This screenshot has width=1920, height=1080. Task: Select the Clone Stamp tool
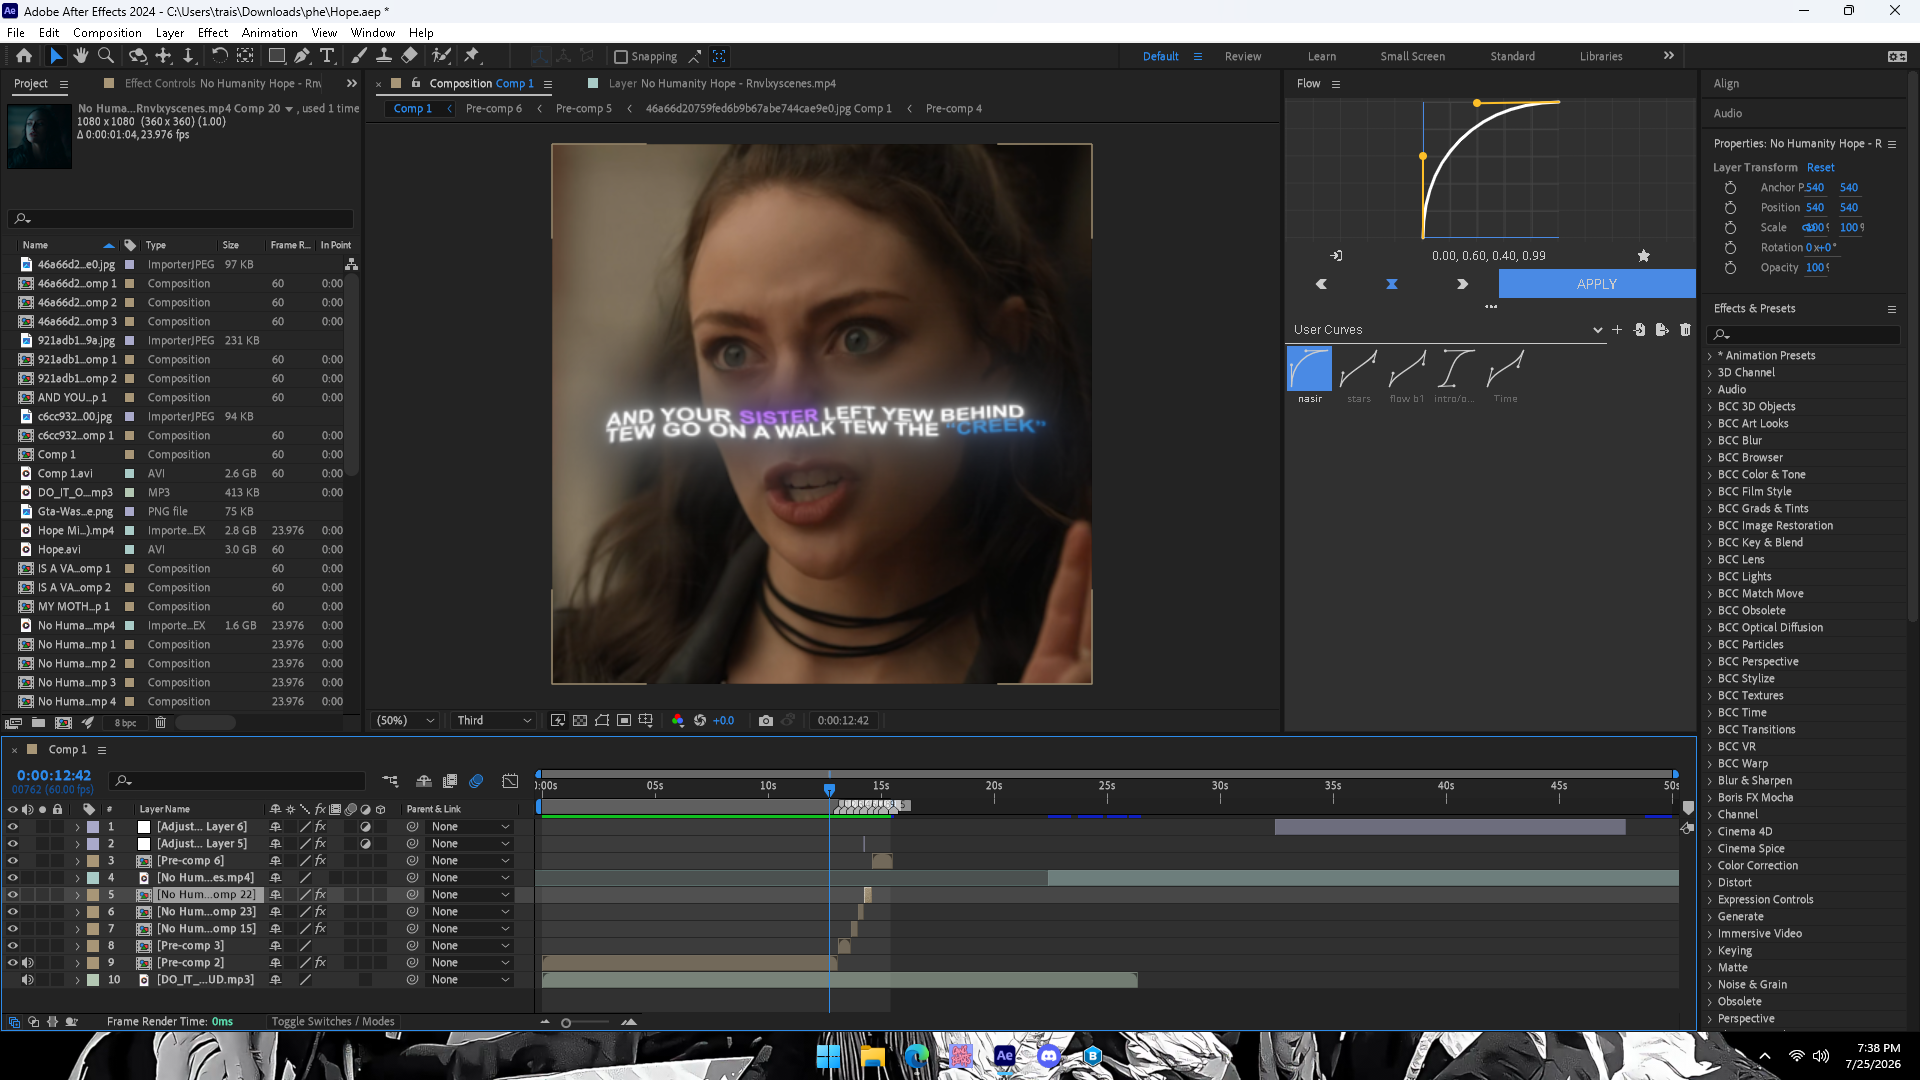[x=383, y=56]
